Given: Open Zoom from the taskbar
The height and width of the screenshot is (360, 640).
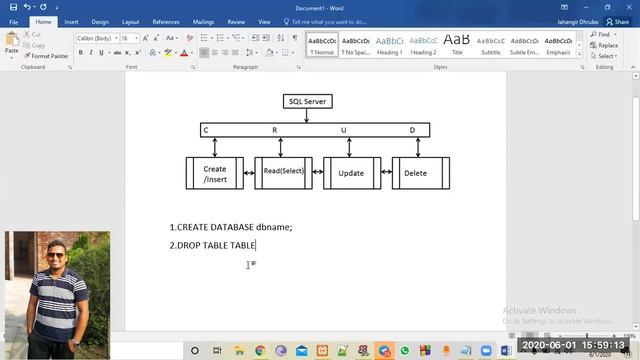Looking at the screenshot, I should (x=486, y=350).
